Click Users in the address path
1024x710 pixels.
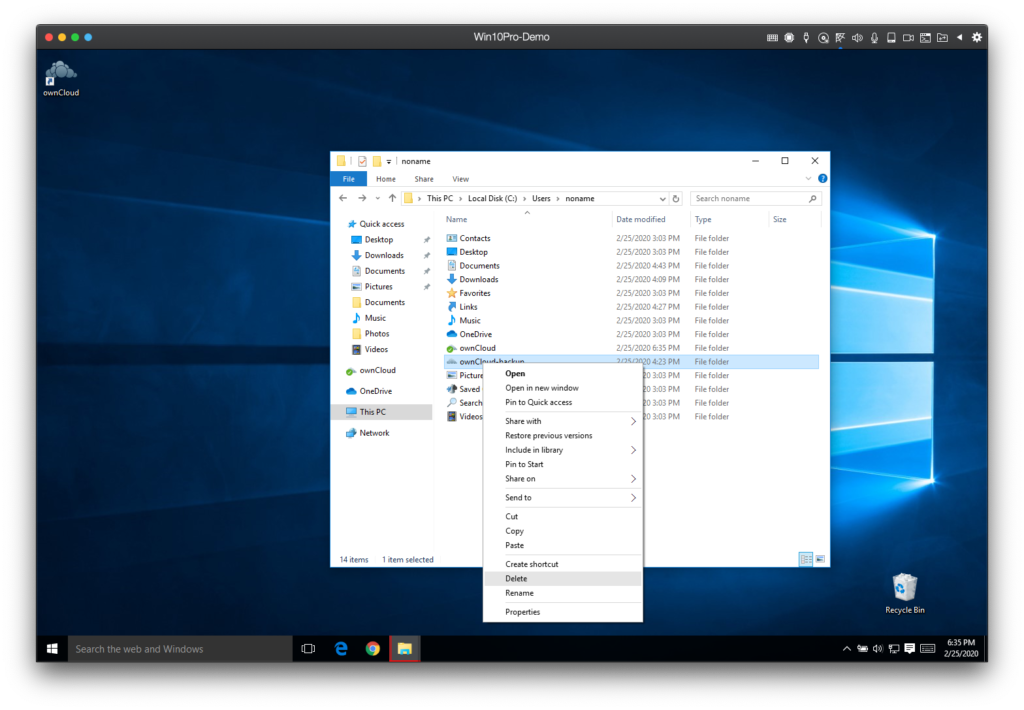541,199
